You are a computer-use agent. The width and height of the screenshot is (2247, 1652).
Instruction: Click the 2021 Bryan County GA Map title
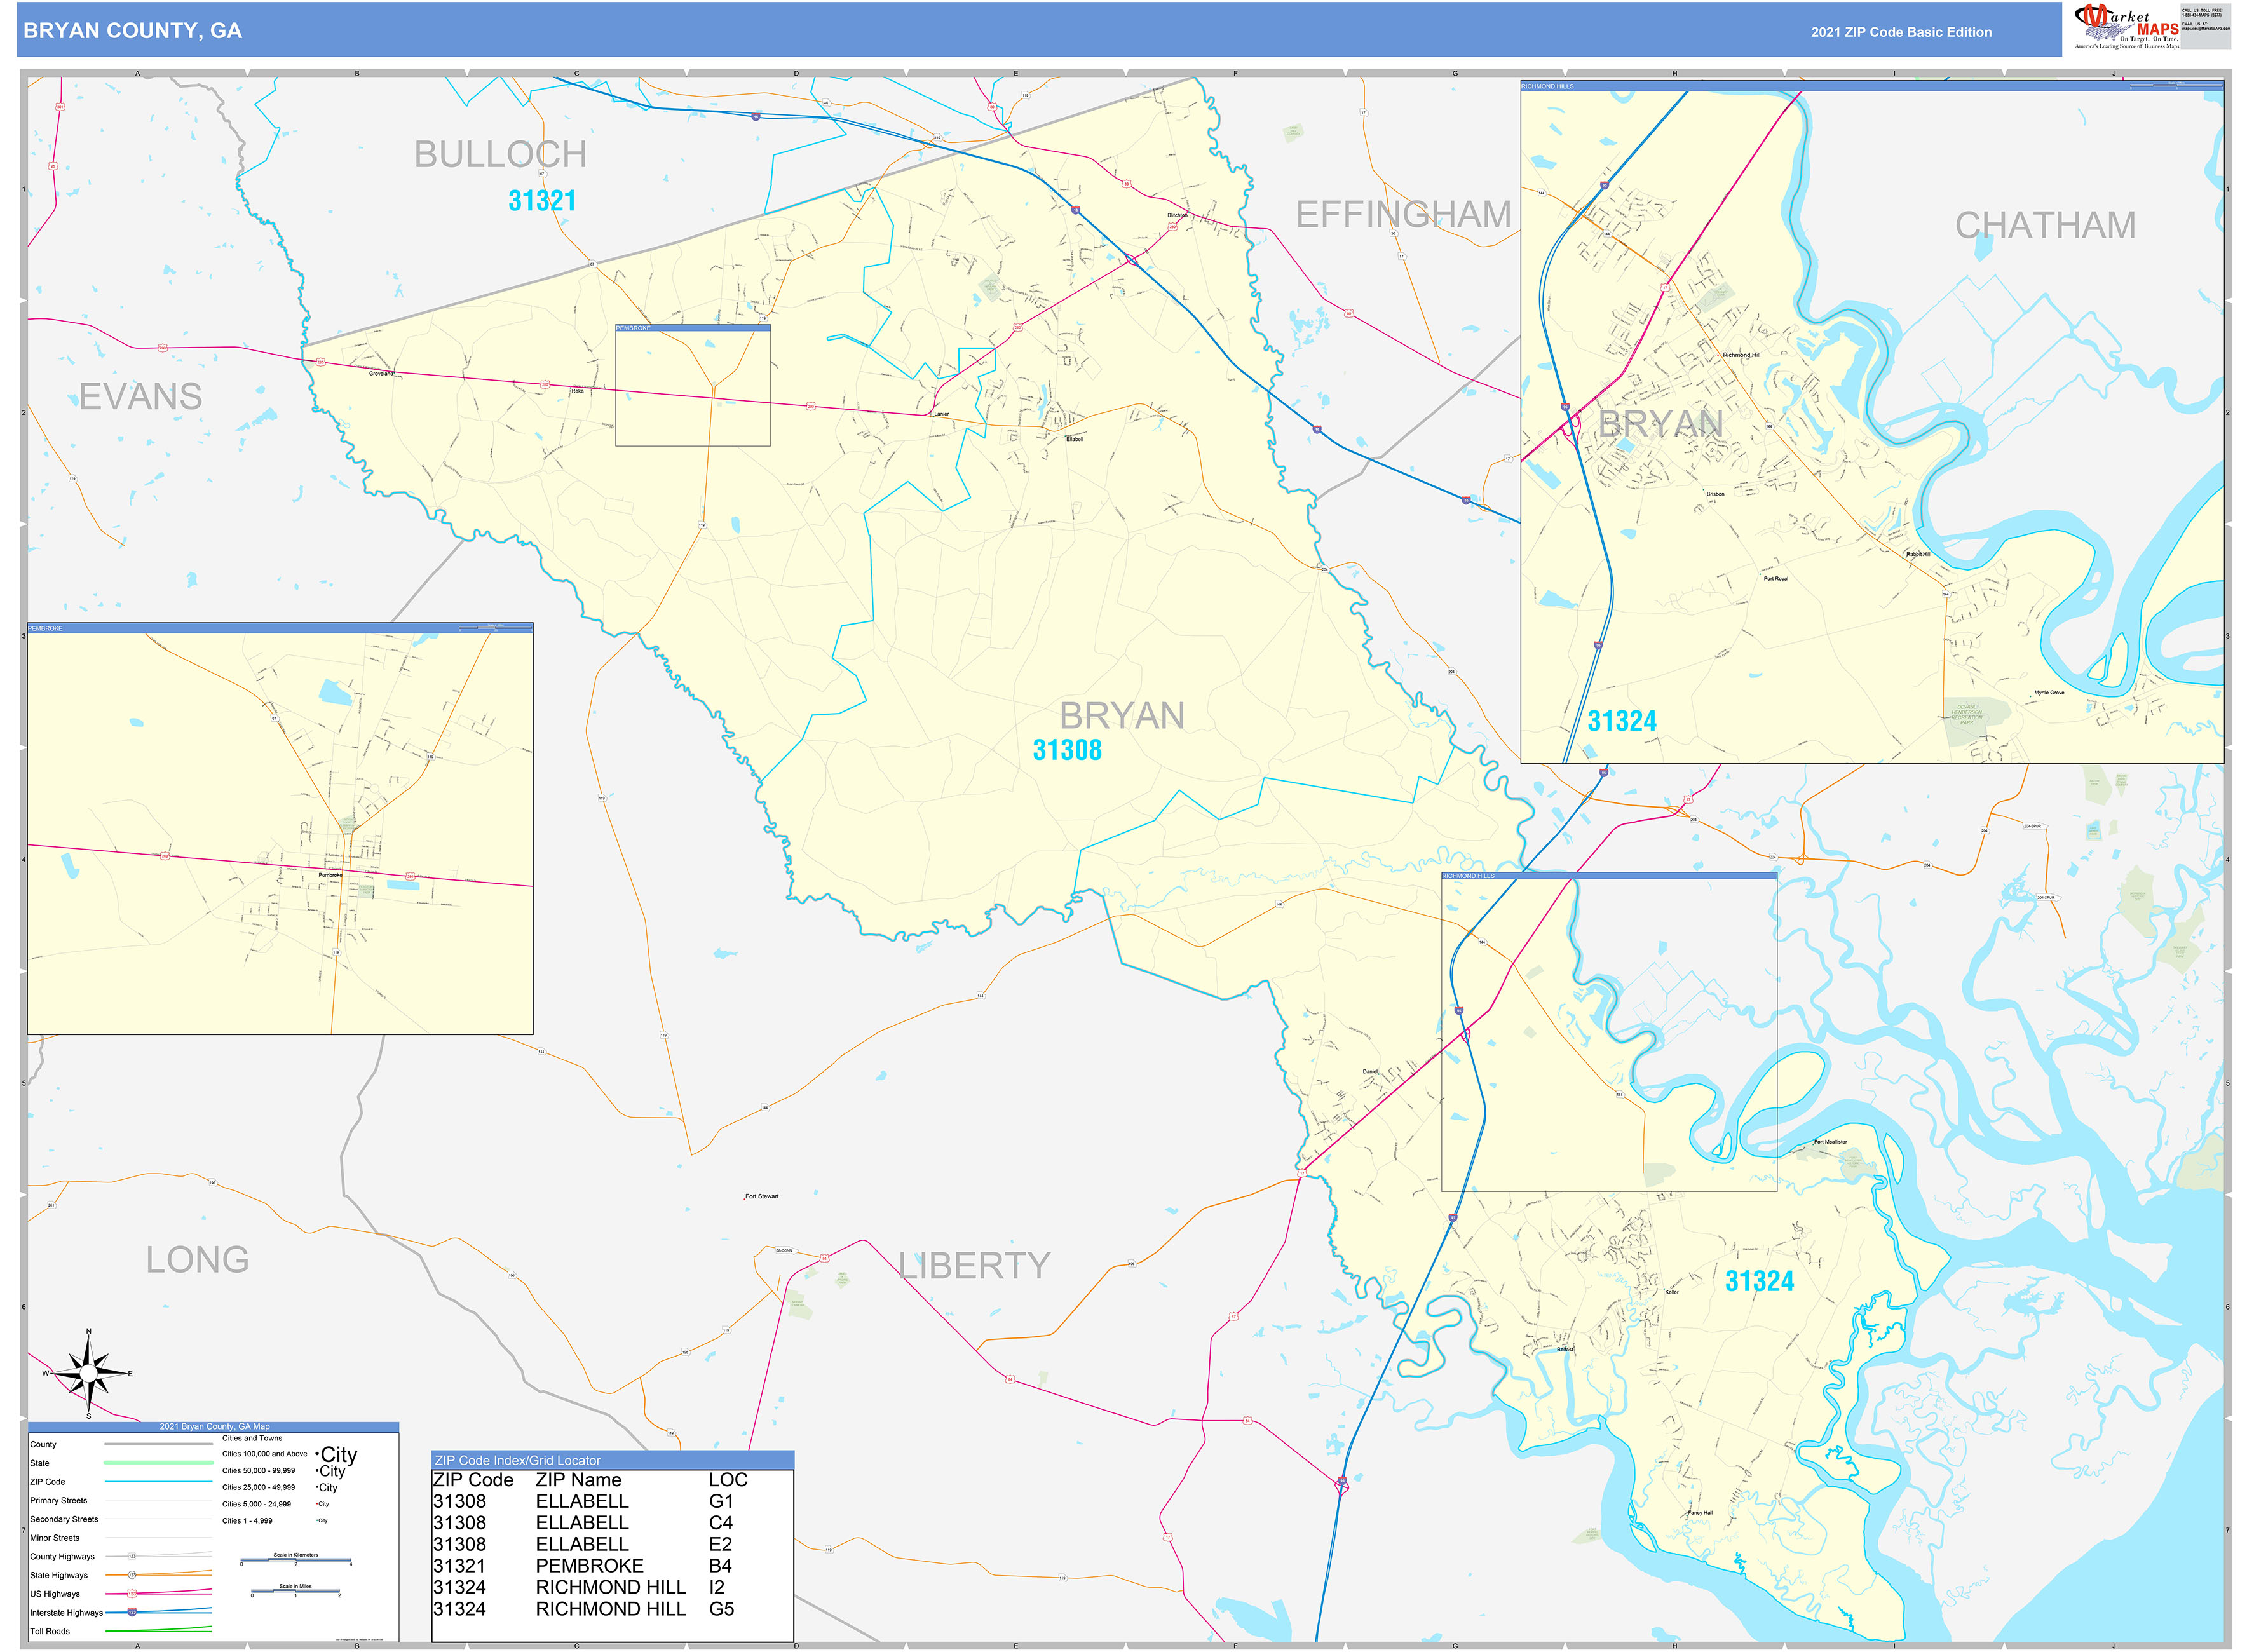tap(214, 1427)
